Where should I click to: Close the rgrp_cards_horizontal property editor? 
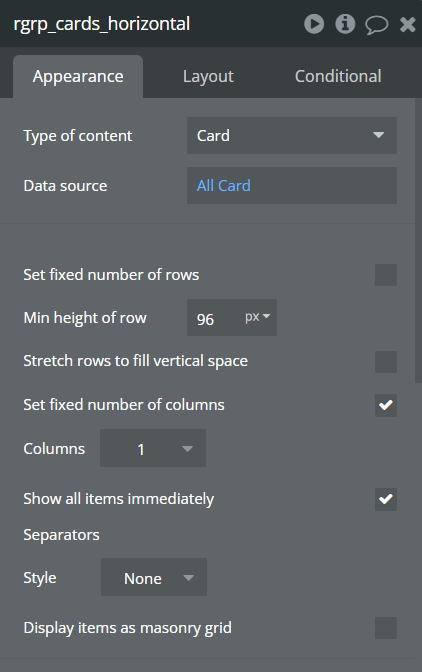(x=407, y=25)
